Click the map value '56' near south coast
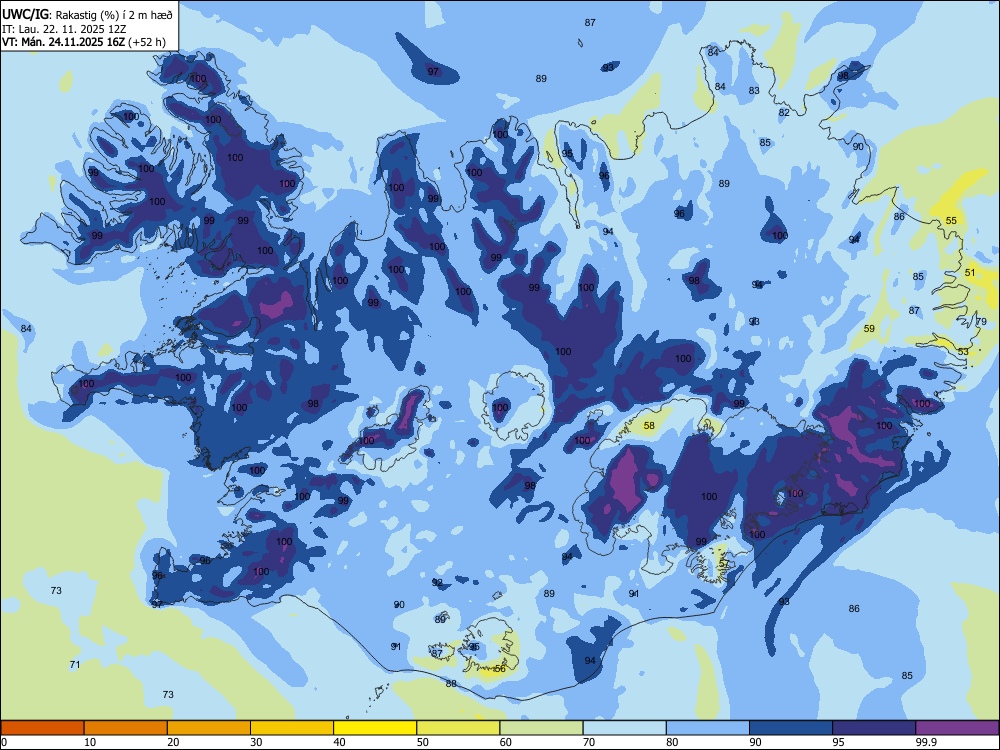The height and width of the screenshot is (750, 1000). (500, 668)
